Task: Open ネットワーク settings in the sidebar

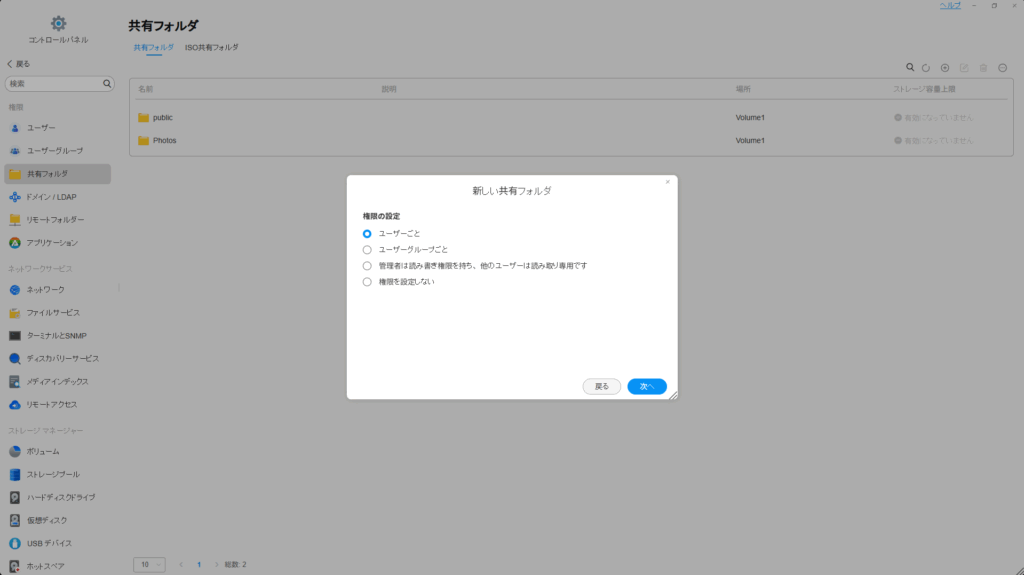Action: (57, 289)
